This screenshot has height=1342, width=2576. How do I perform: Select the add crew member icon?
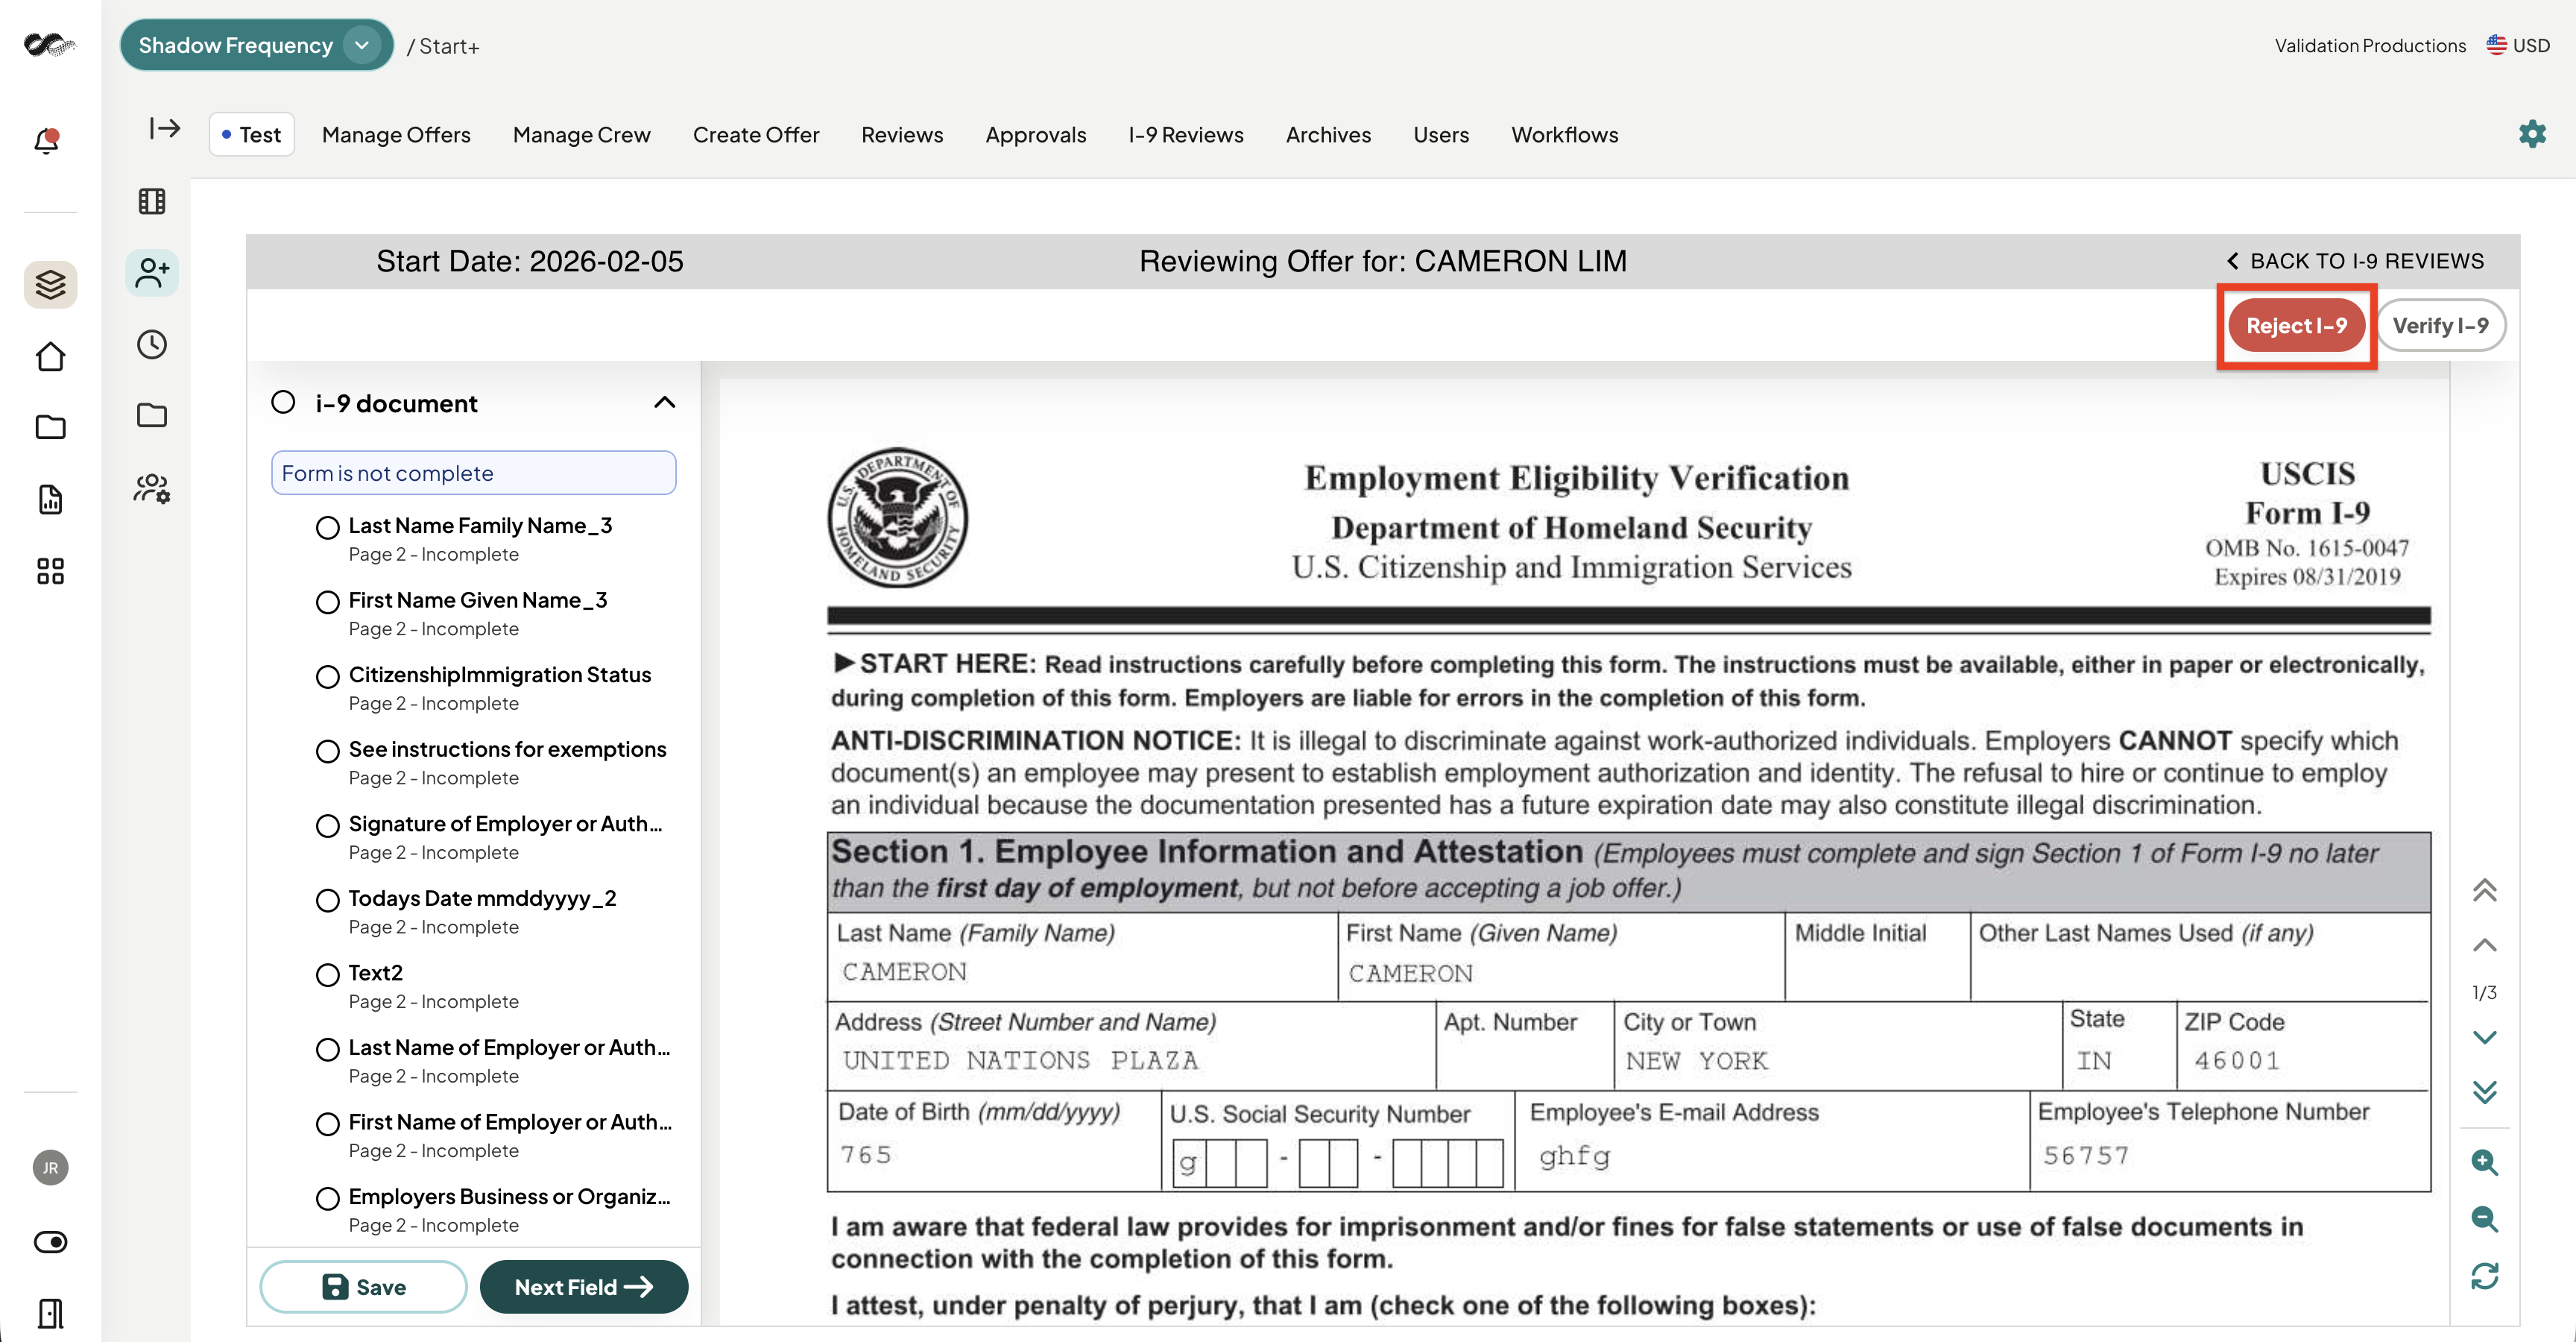point(152,272)
